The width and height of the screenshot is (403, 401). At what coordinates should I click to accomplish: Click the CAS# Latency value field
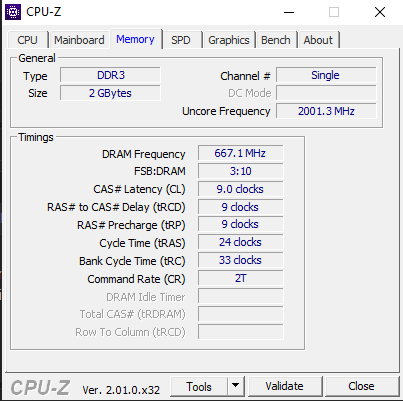click(240, 189)
